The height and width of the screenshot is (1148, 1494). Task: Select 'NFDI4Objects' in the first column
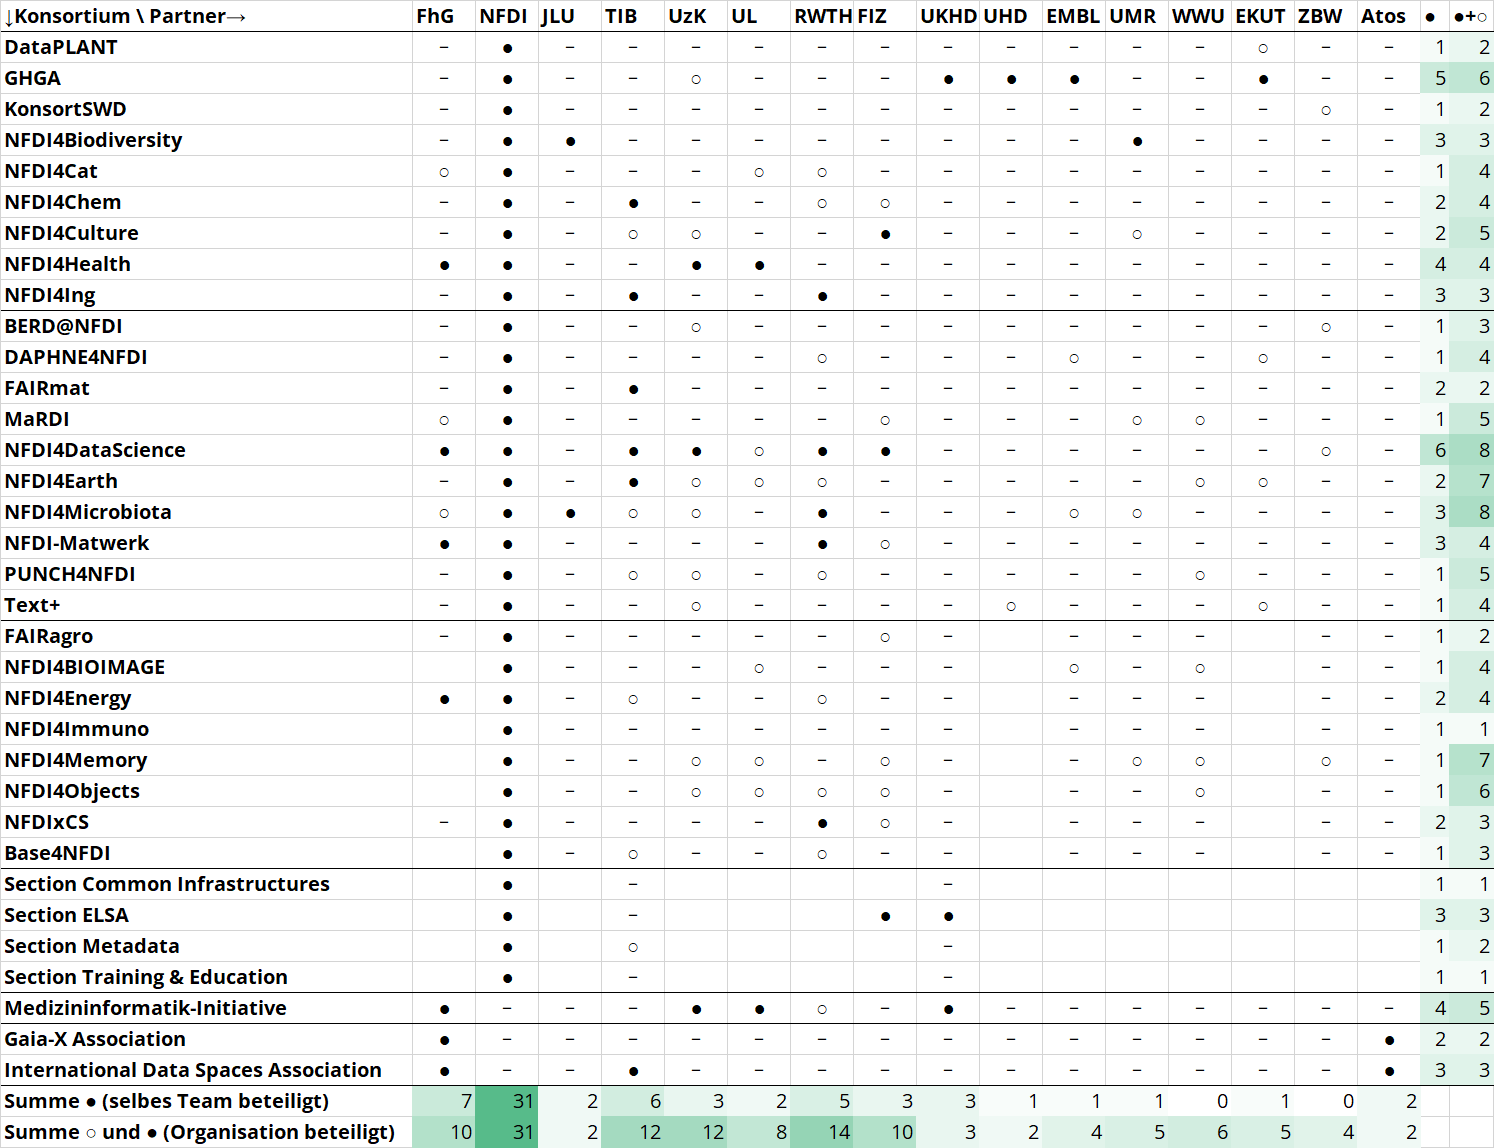72,791
